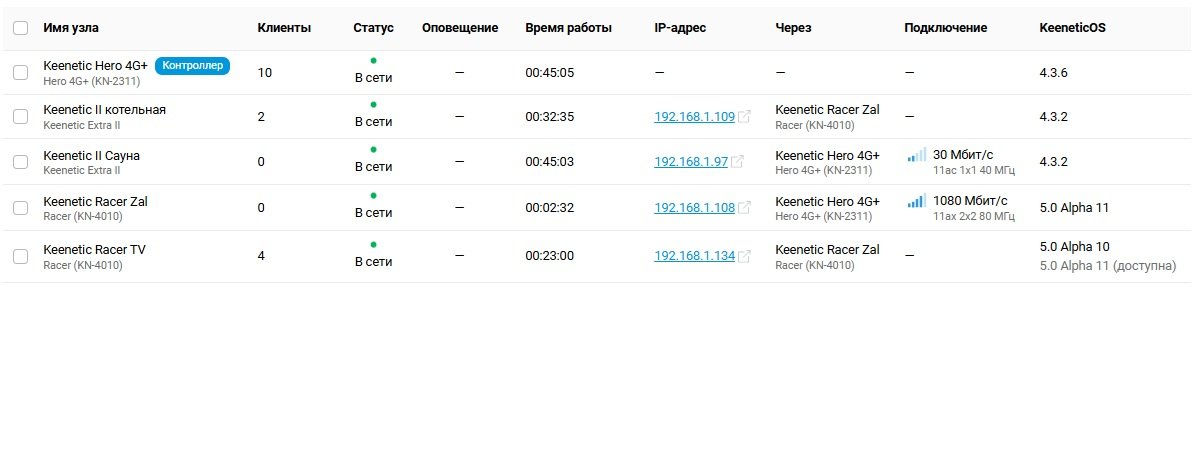Open external link icon beside 192.168.1.97

coord(737,162)
